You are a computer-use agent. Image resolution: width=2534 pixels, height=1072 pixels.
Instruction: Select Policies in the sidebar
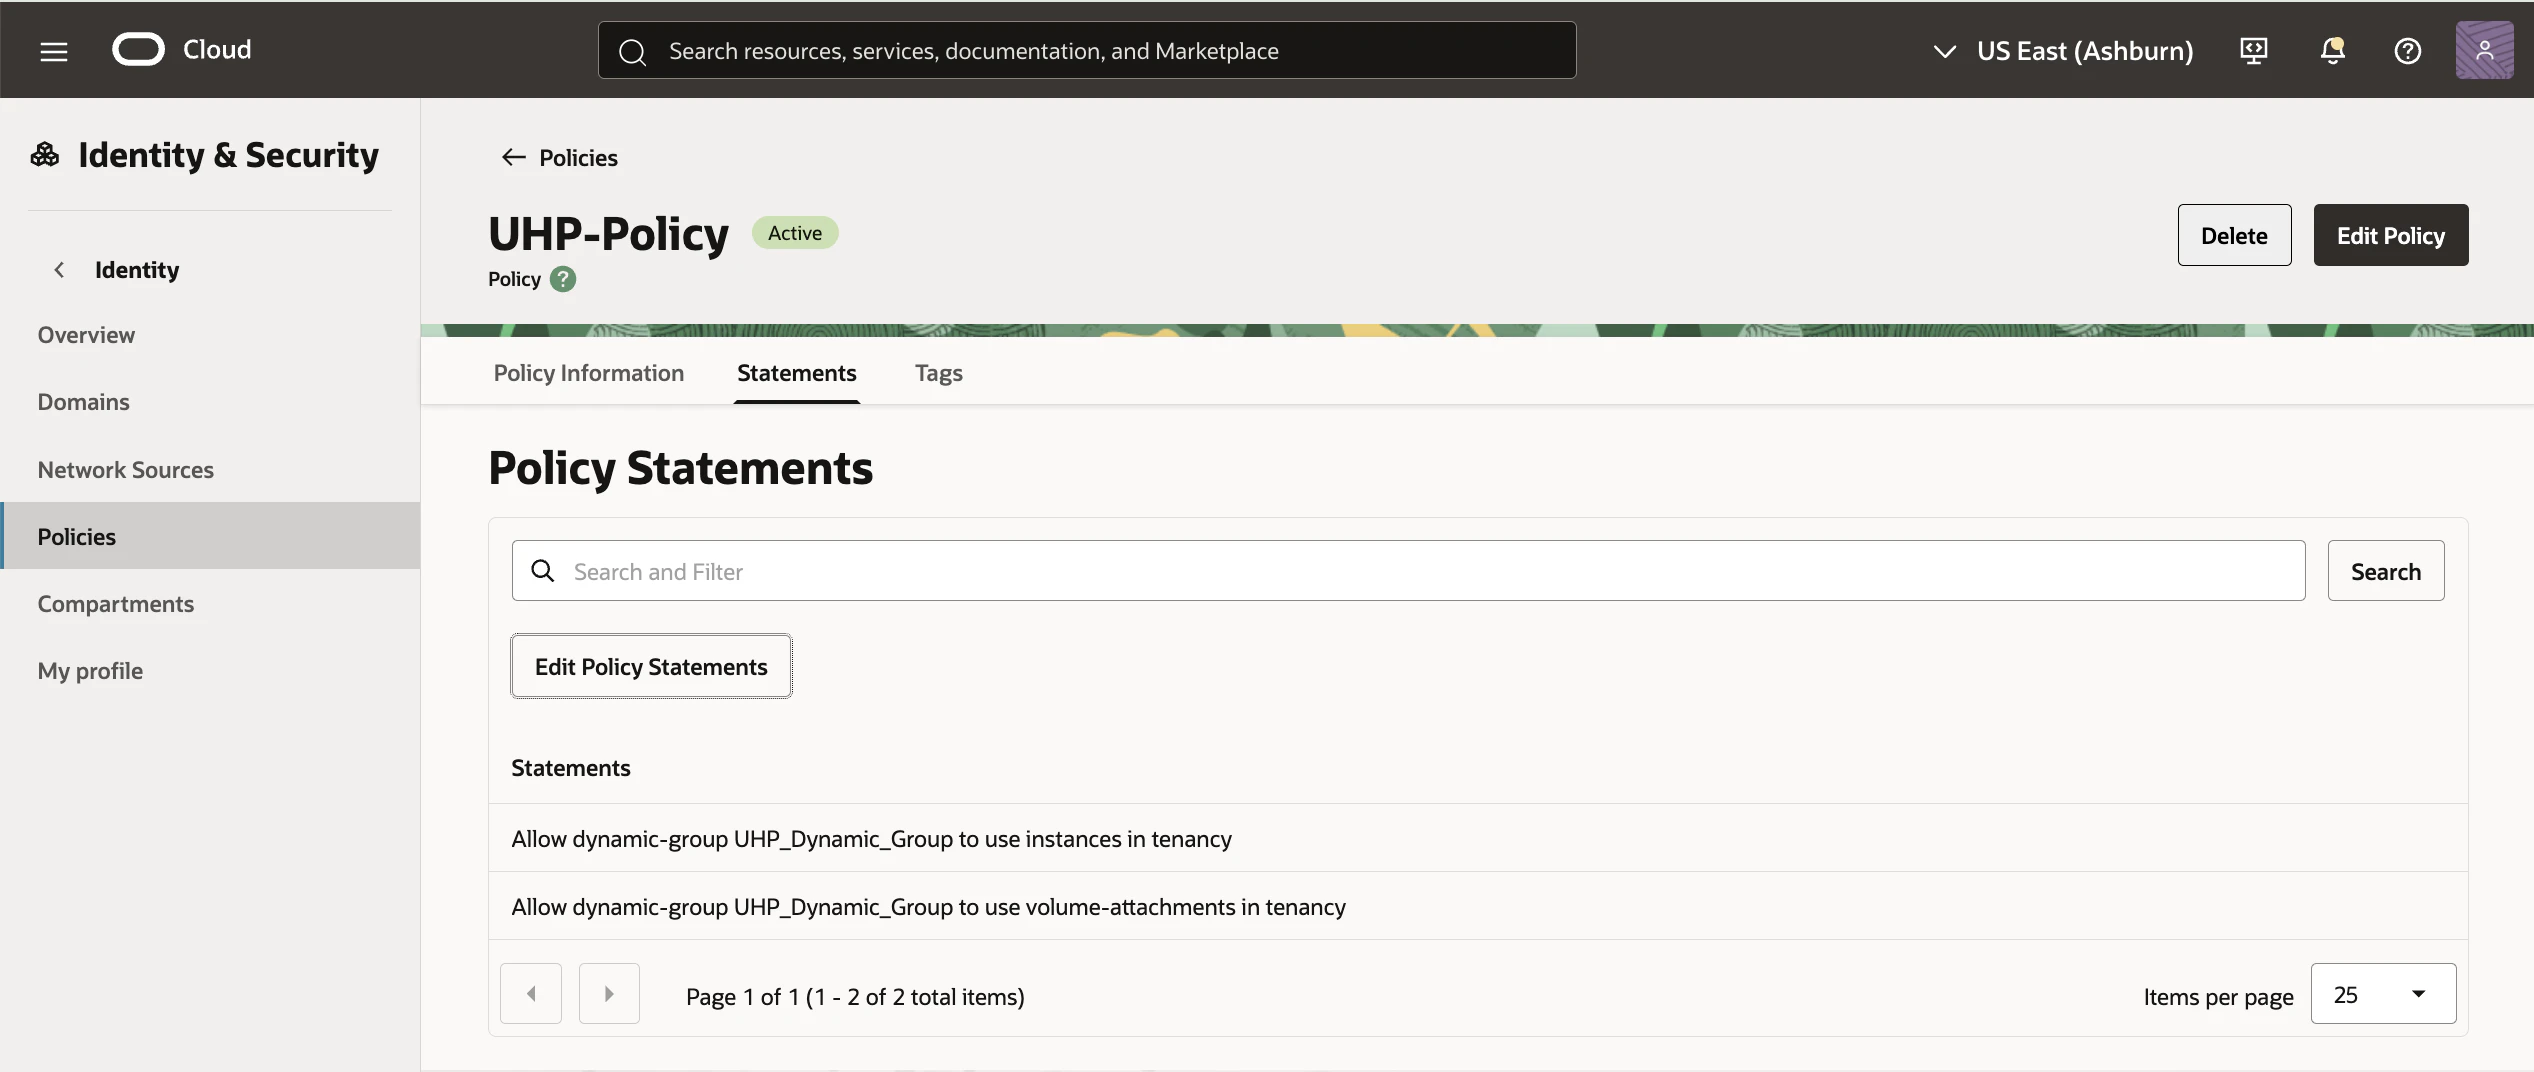210,536
